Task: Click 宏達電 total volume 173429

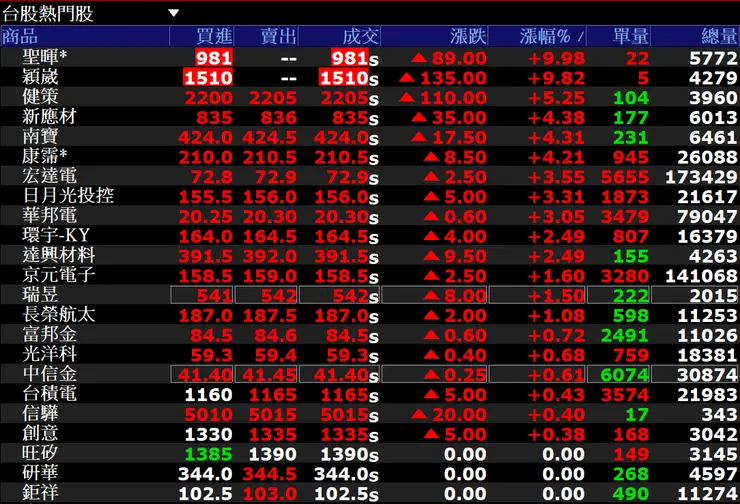Action: tap(701, 177)
